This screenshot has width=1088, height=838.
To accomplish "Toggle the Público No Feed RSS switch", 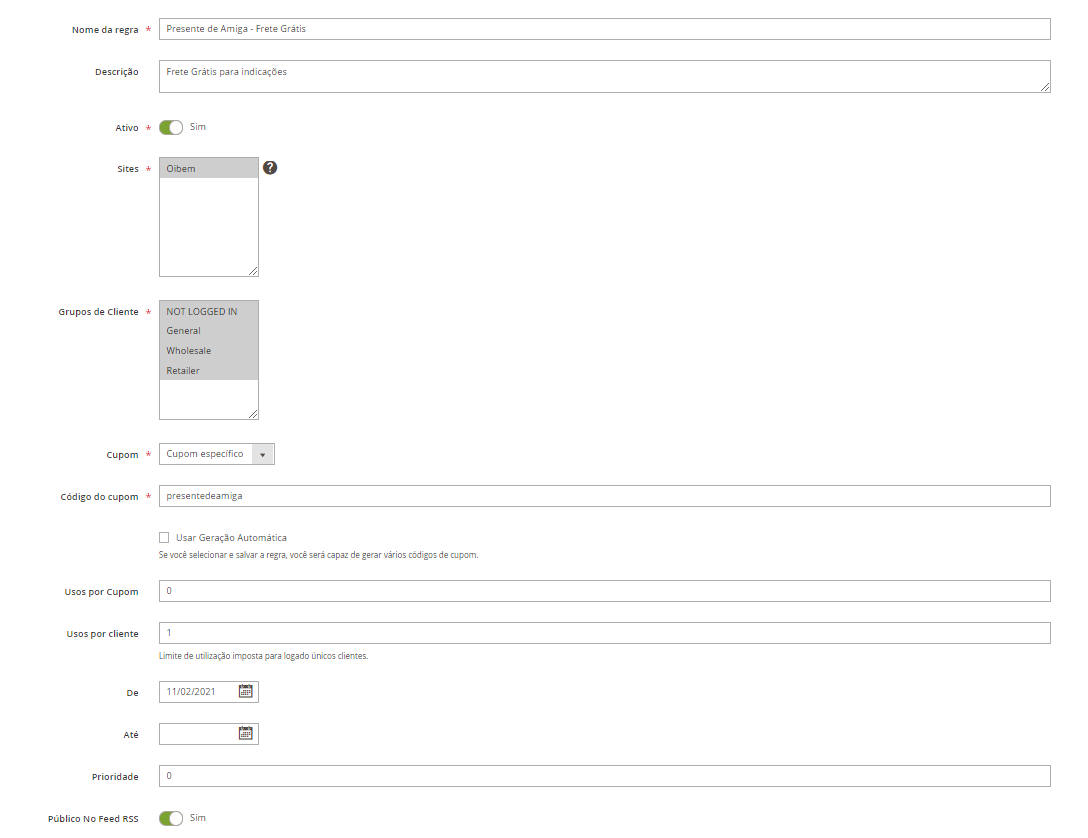I will (x=171, y=819).
